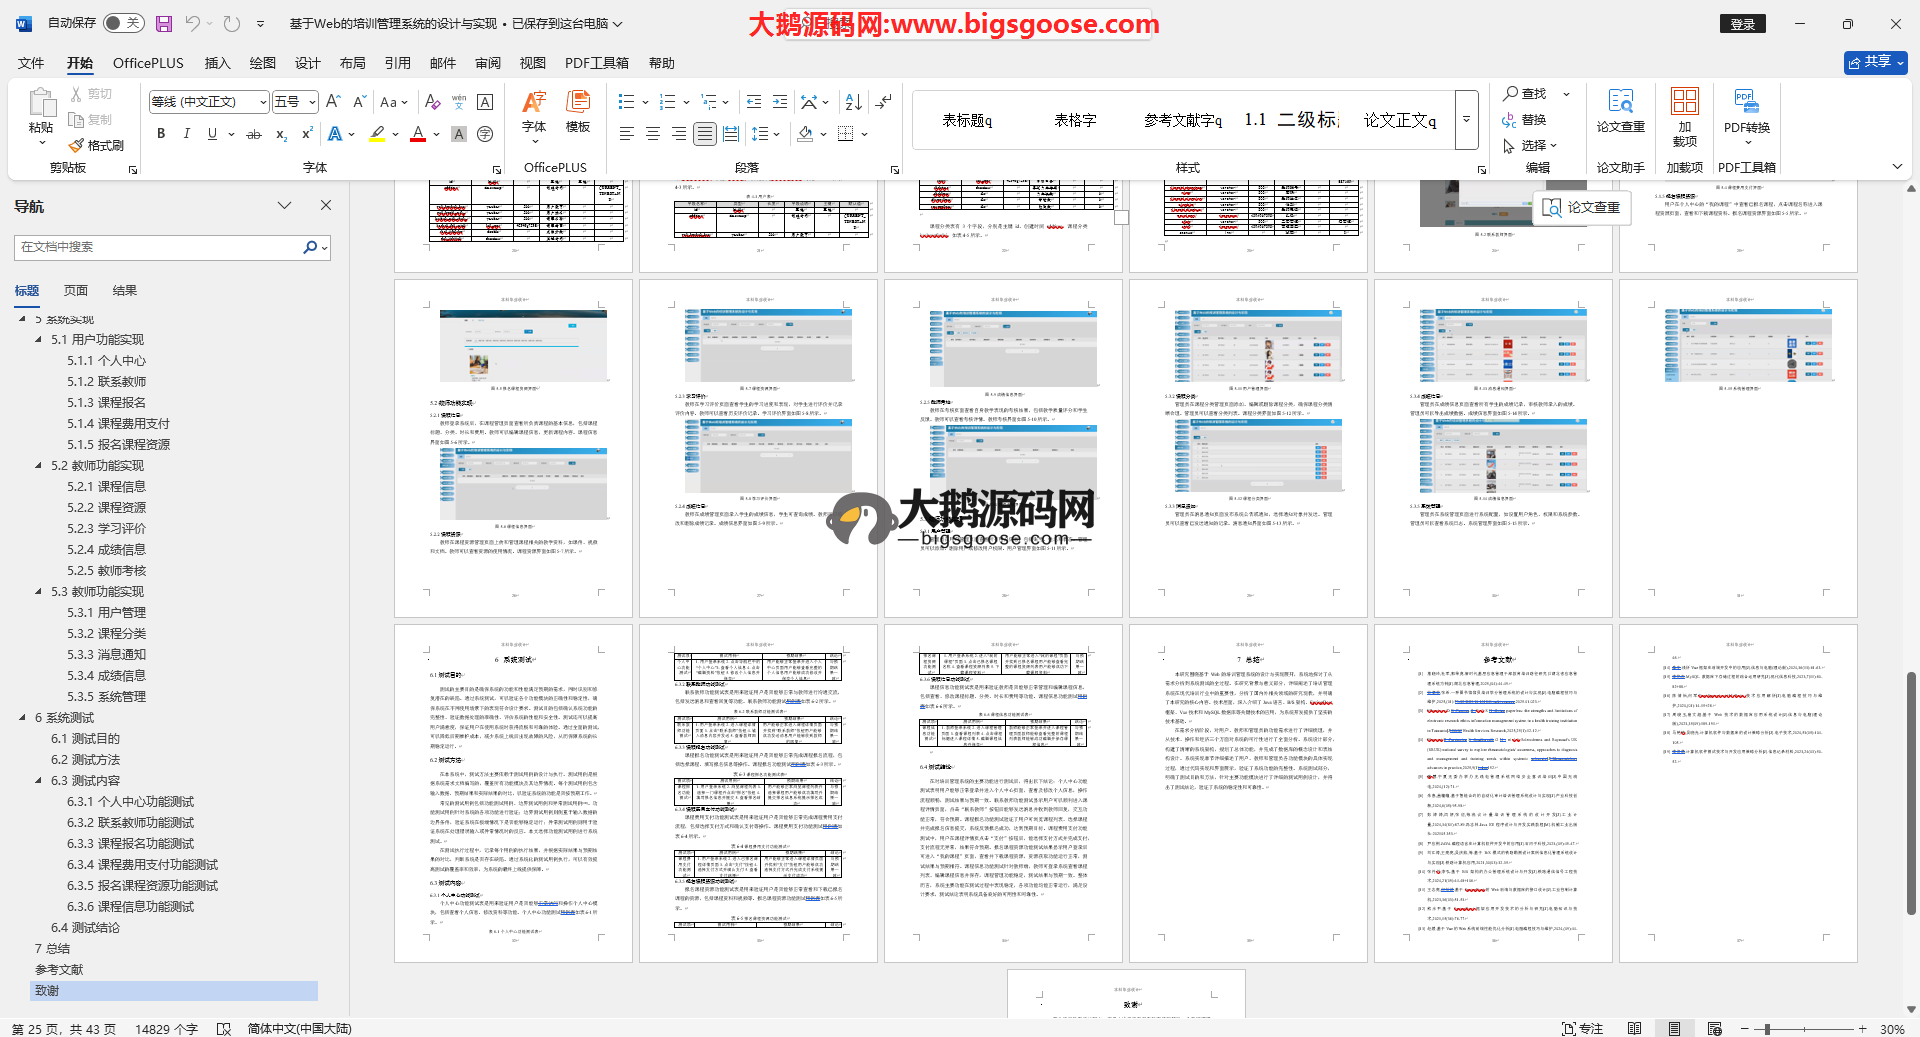This screenshot has width=1920, height=1037.
Task: Open the font name dropdown
Action: click(x=263, y=102)
